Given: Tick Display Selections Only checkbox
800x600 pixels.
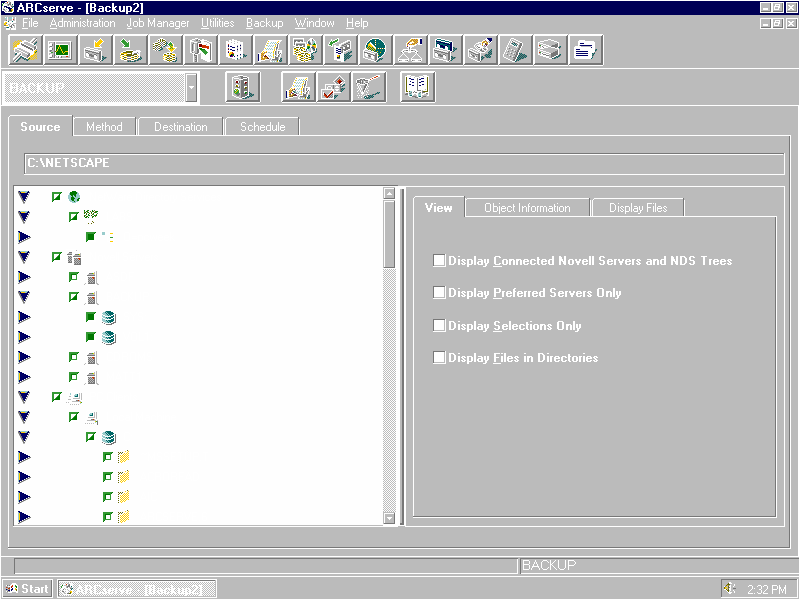Looking at the screenshot, I should (439, 325).
